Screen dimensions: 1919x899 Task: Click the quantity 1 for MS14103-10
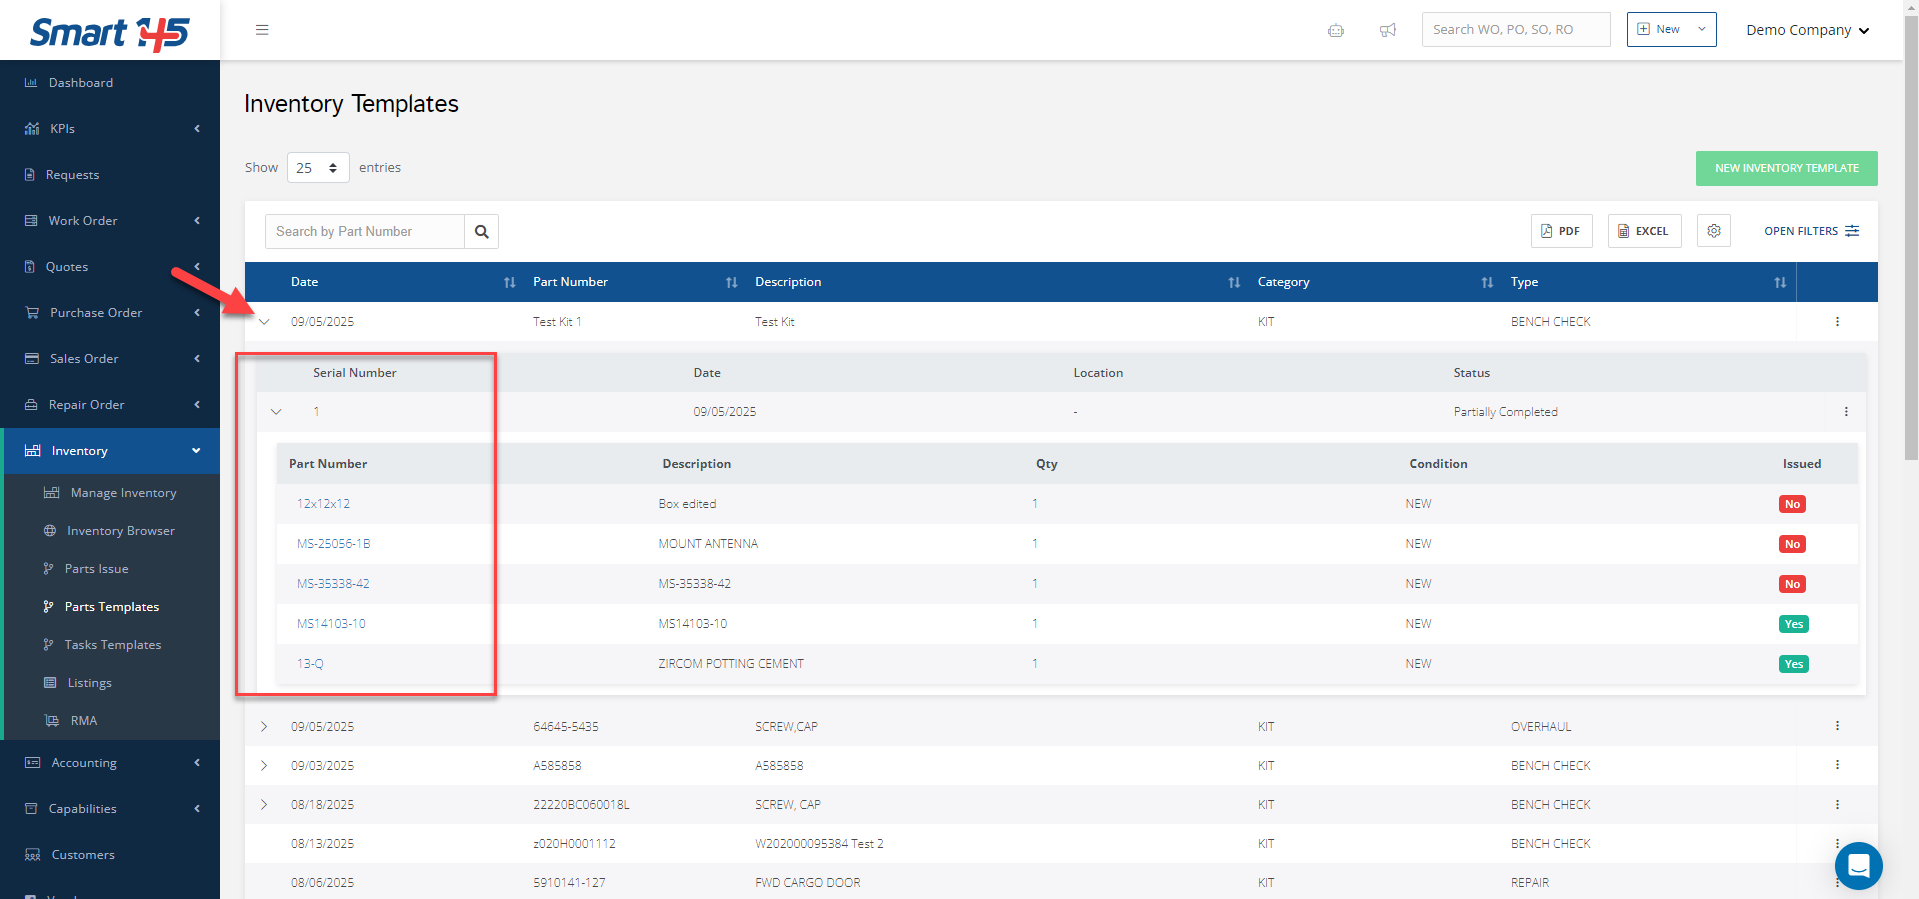1035,624
